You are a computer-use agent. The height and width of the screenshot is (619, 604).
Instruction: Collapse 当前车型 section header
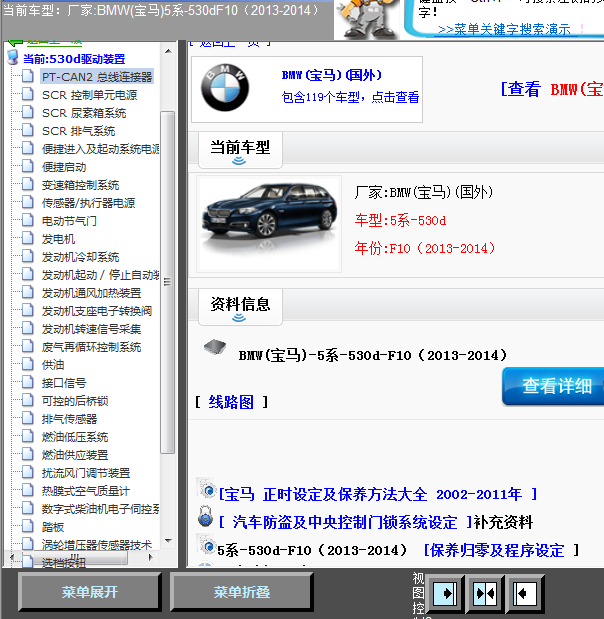coord(240,150)
